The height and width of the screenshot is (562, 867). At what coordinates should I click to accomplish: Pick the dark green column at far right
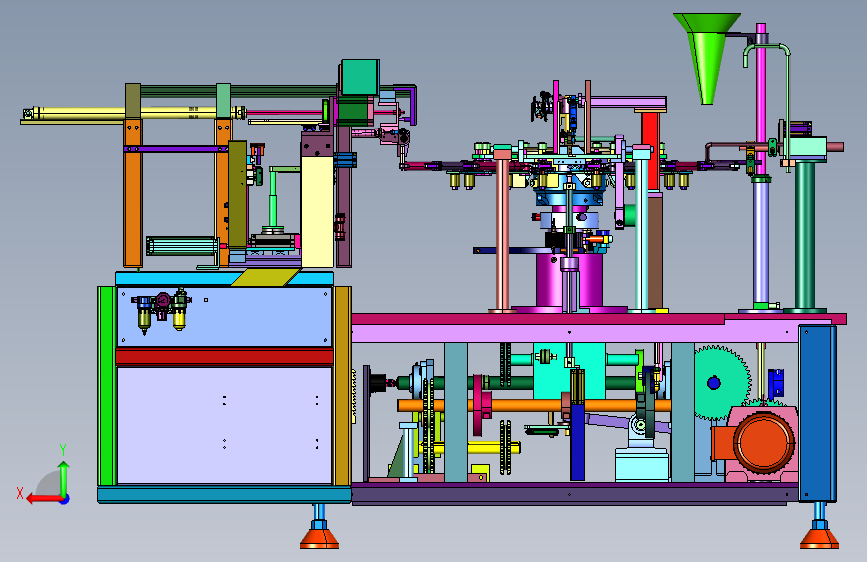click(x=805, y=235)
